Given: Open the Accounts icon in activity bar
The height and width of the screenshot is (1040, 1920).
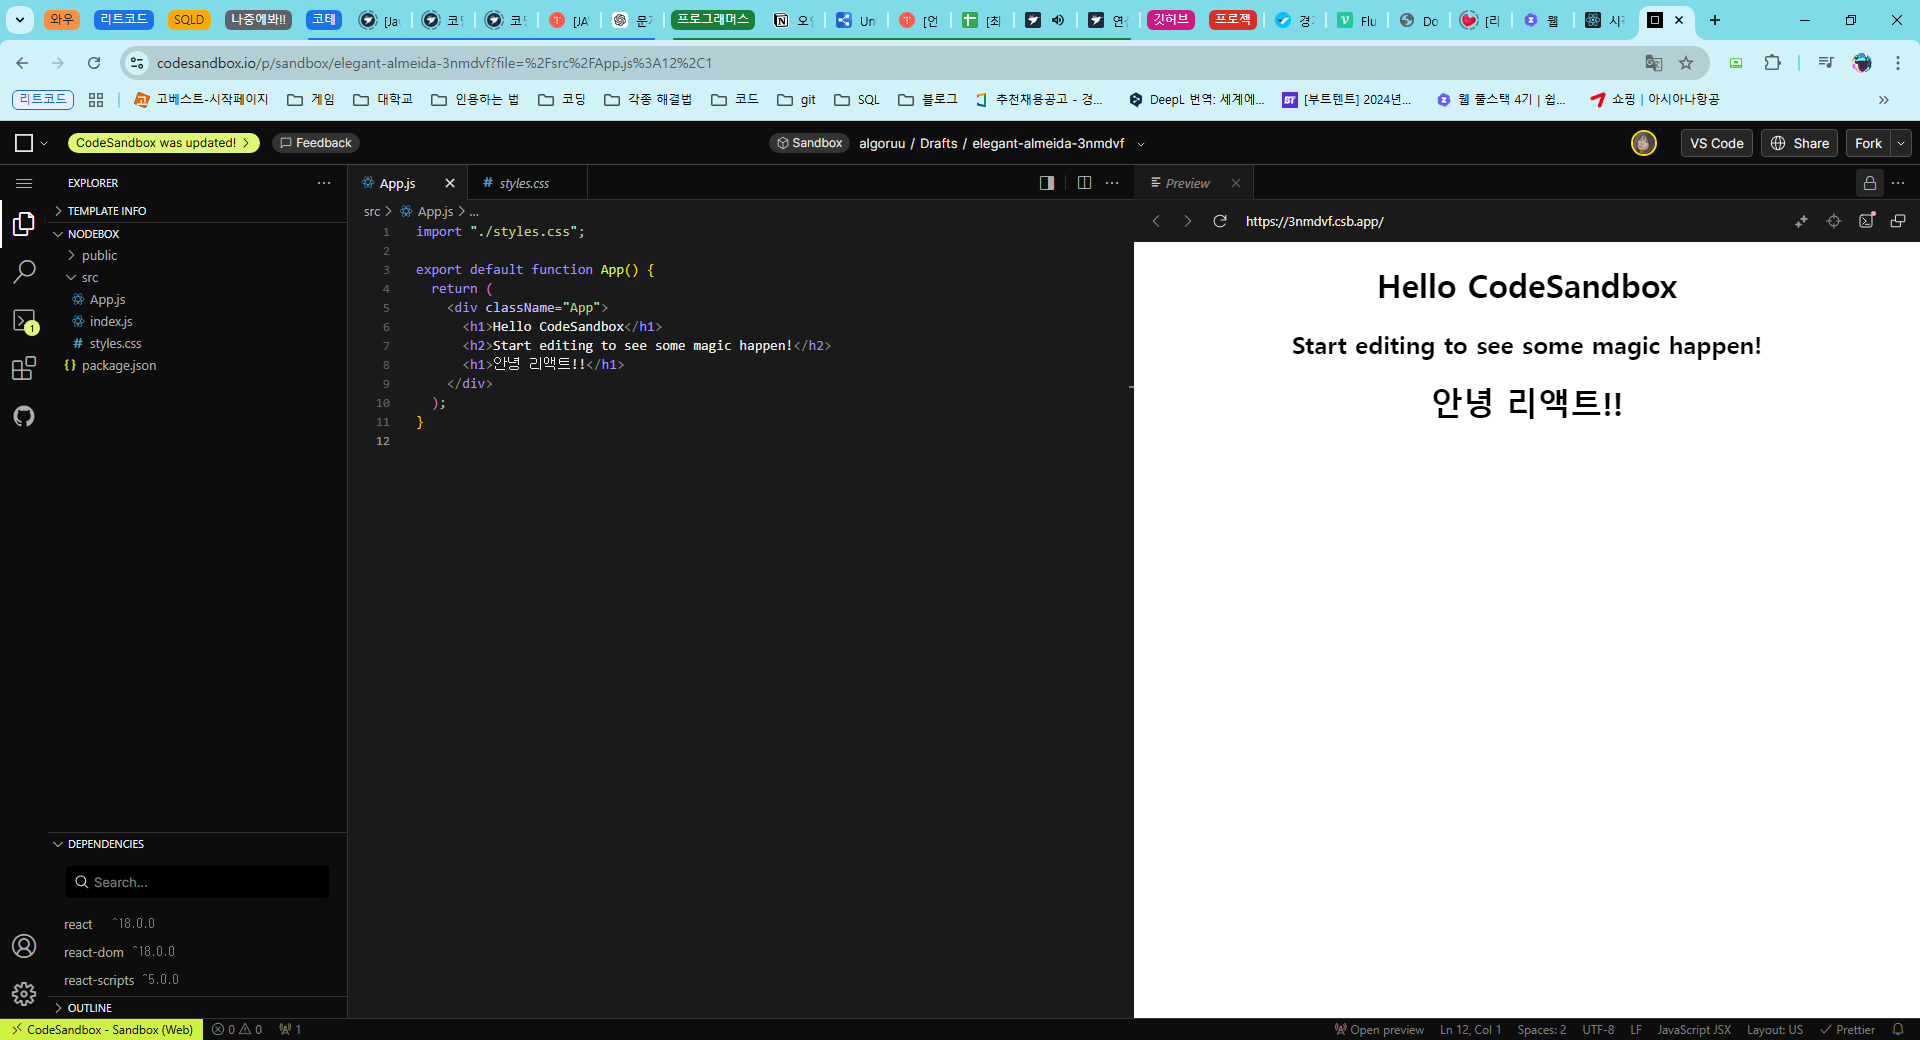Looking at the screenshot, I should [x=24, y=946].
